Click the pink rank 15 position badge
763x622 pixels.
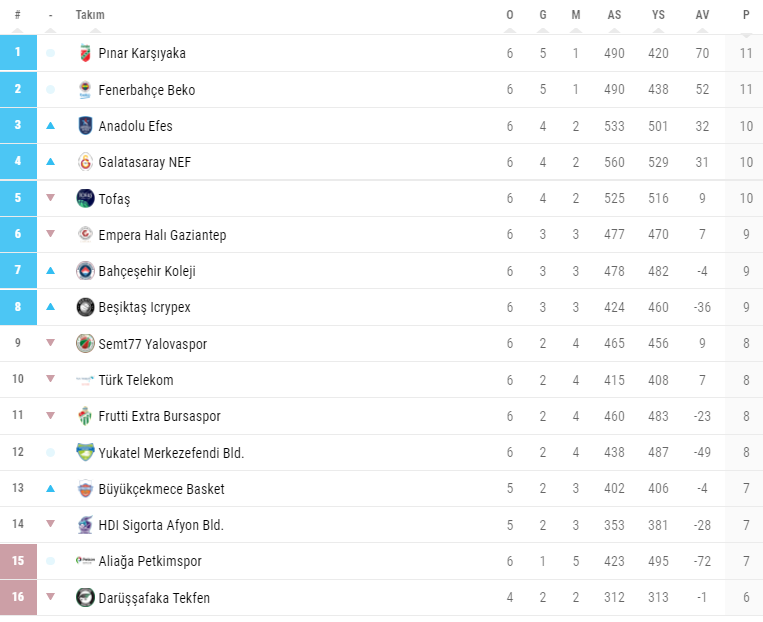pos(18,562)
